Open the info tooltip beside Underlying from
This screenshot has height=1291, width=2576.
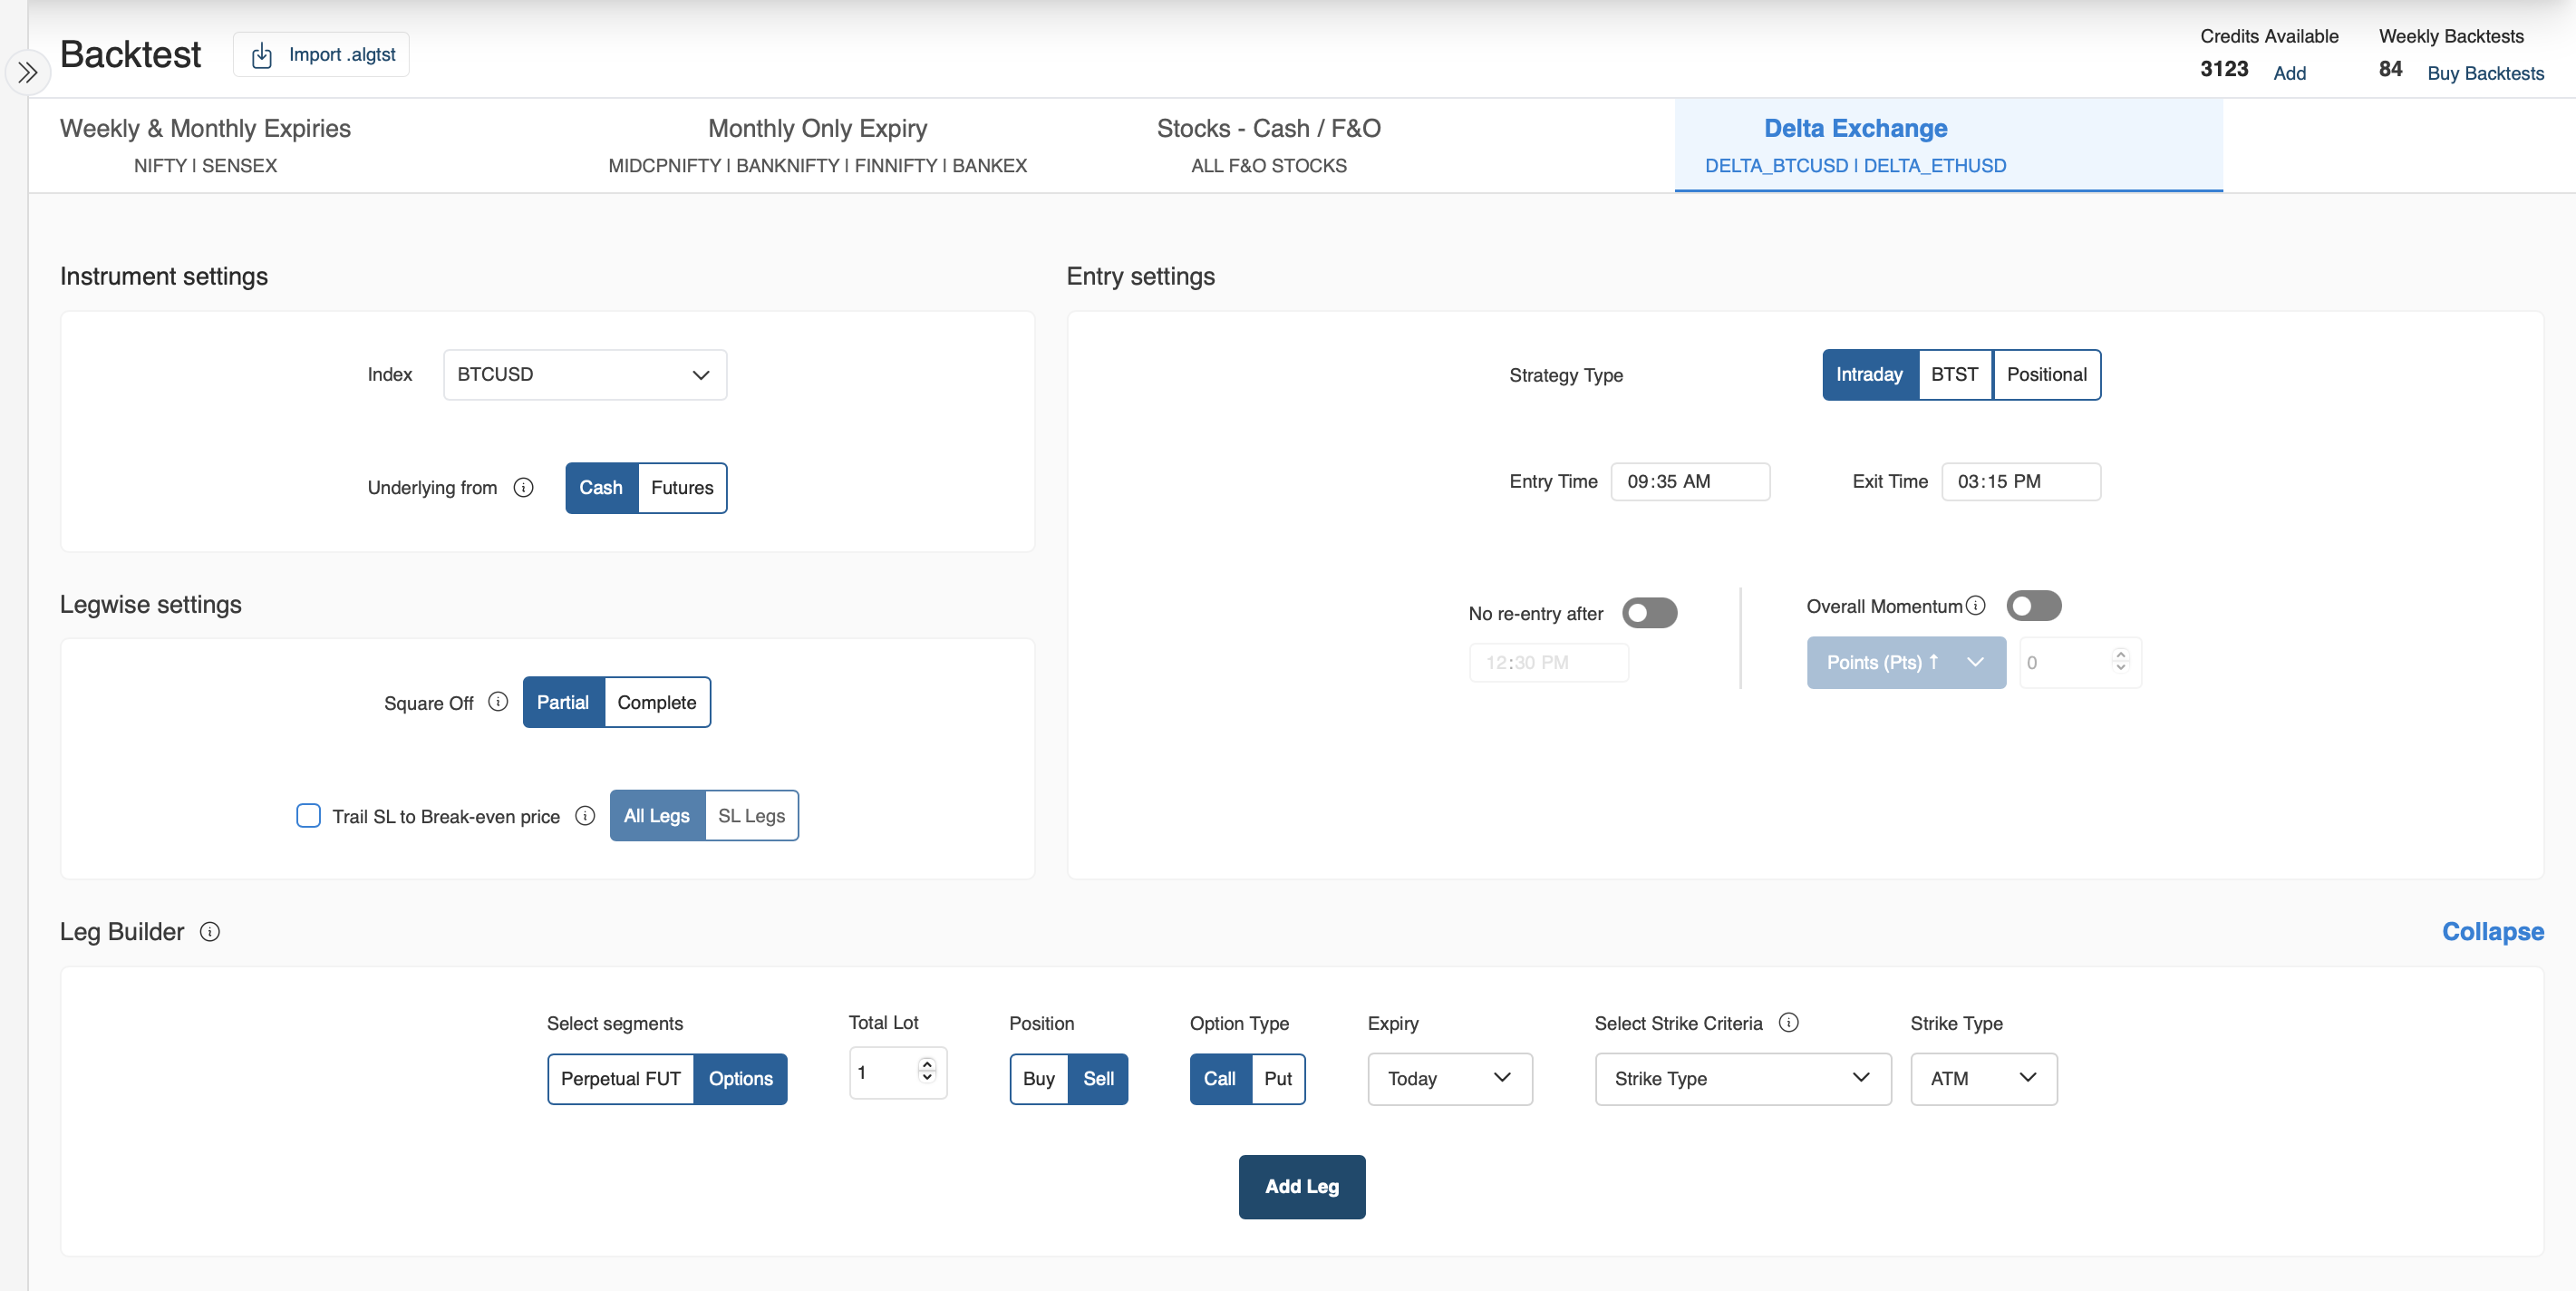point(524,488)
